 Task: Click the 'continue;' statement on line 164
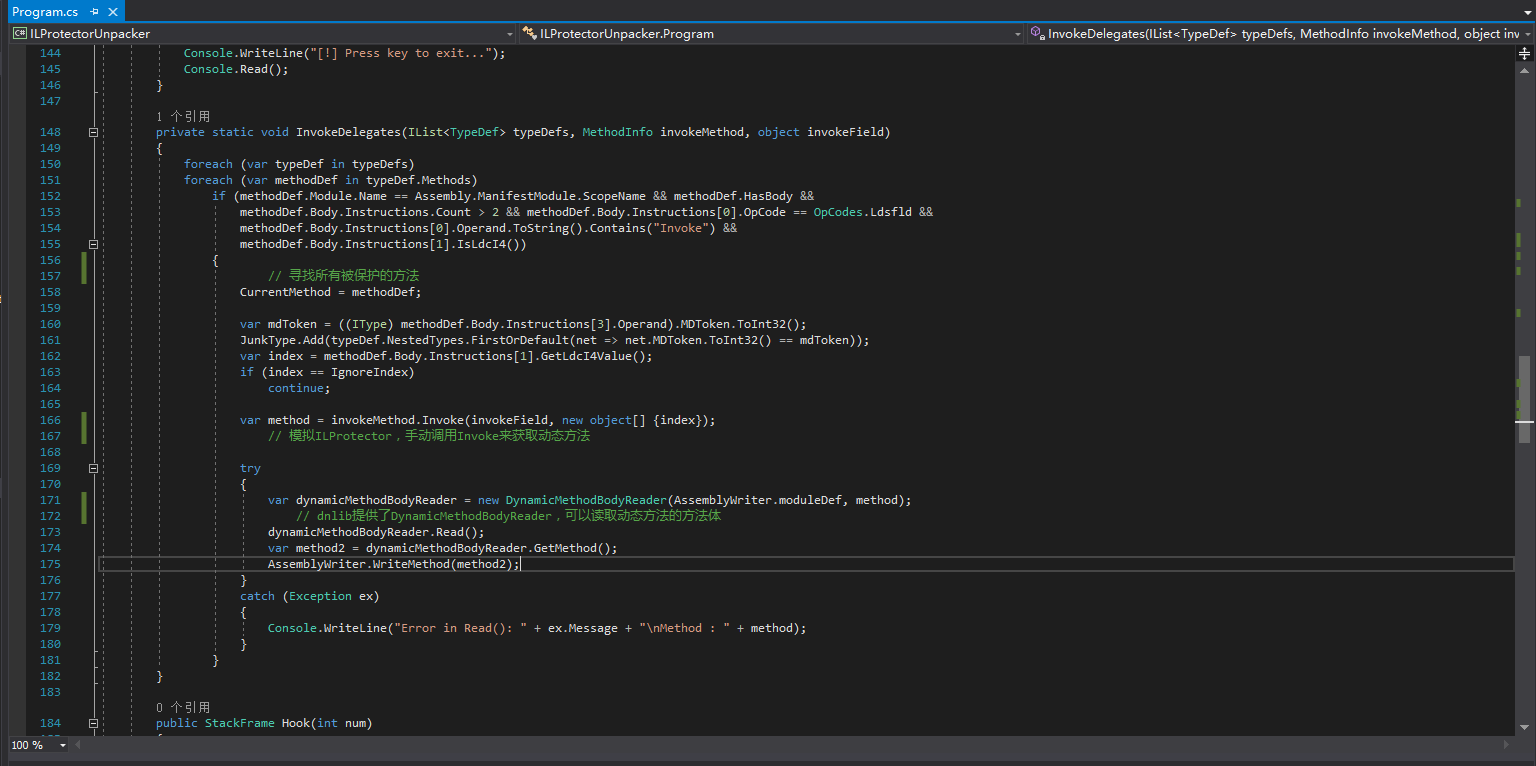(x=299, y=388)
